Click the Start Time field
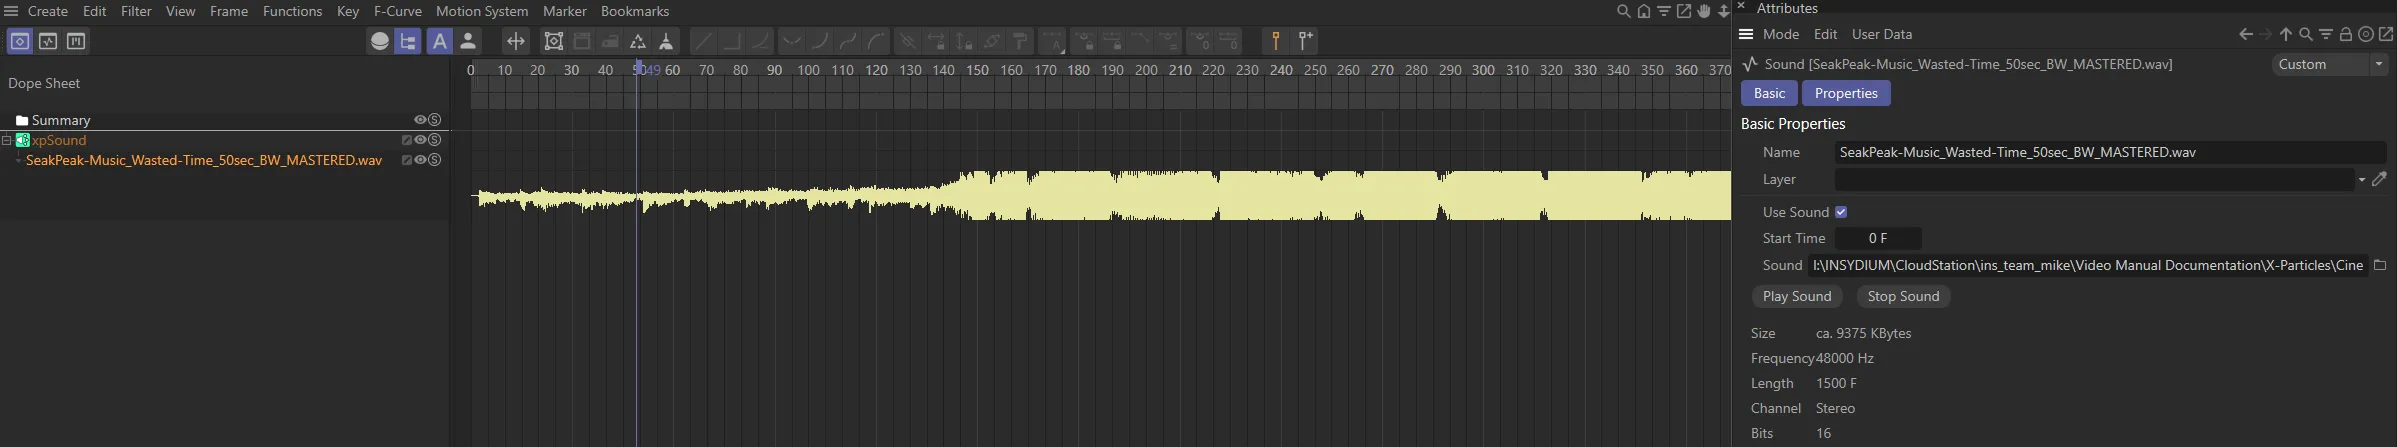This screenshot has height=447, width=2397. 1878,238
